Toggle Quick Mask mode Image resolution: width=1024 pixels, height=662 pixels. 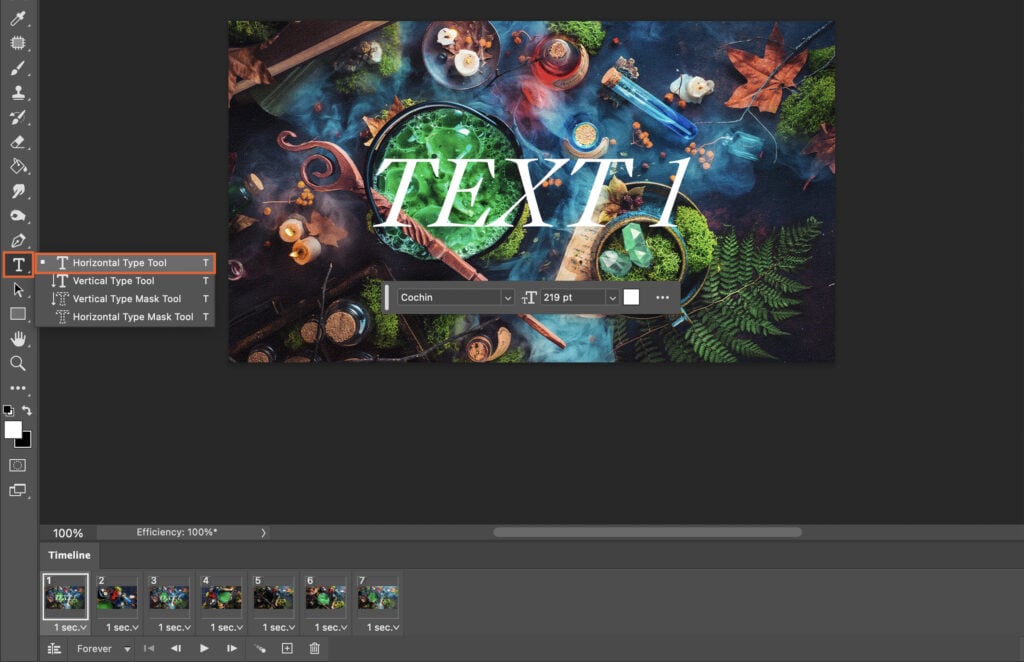point(17,465)
